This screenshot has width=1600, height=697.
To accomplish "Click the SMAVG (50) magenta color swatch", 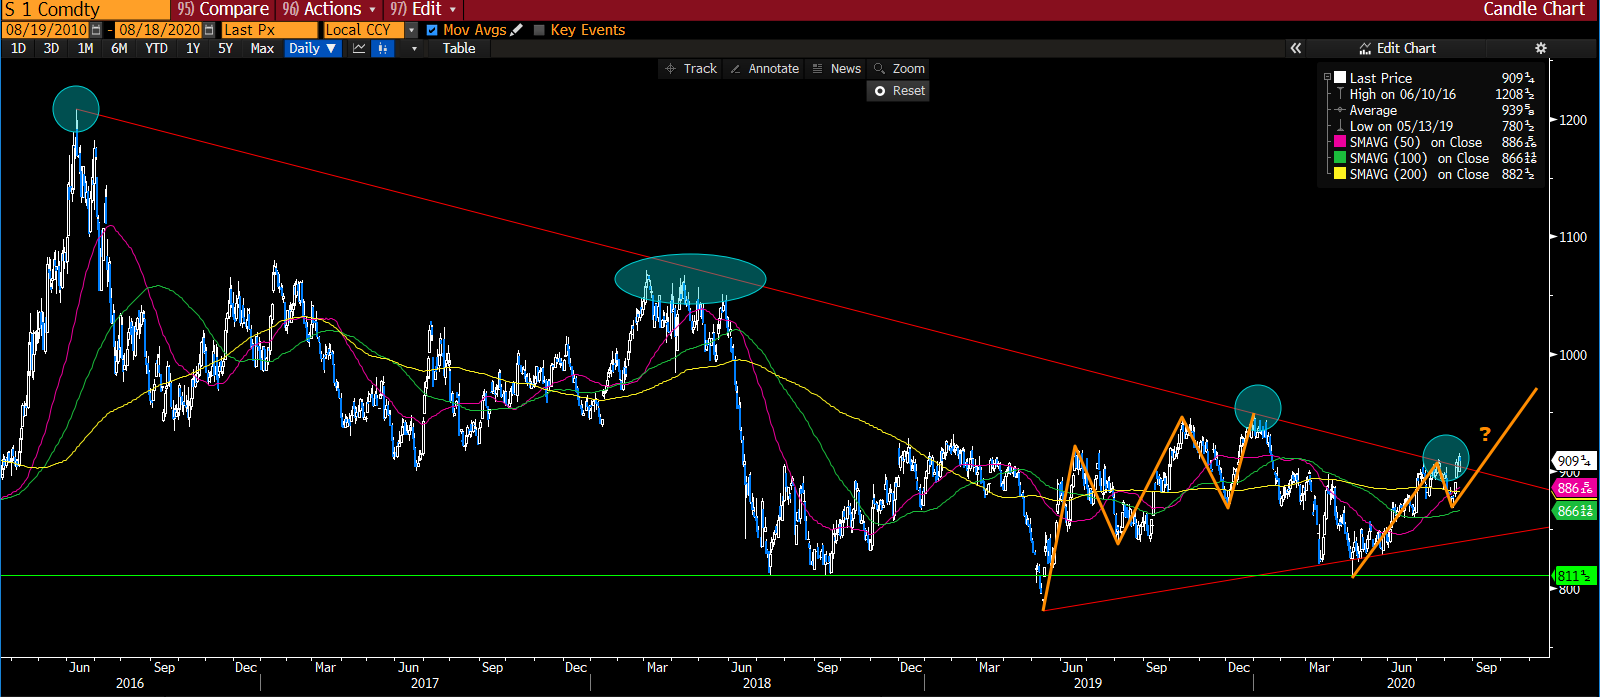I will coord(1340,142).
